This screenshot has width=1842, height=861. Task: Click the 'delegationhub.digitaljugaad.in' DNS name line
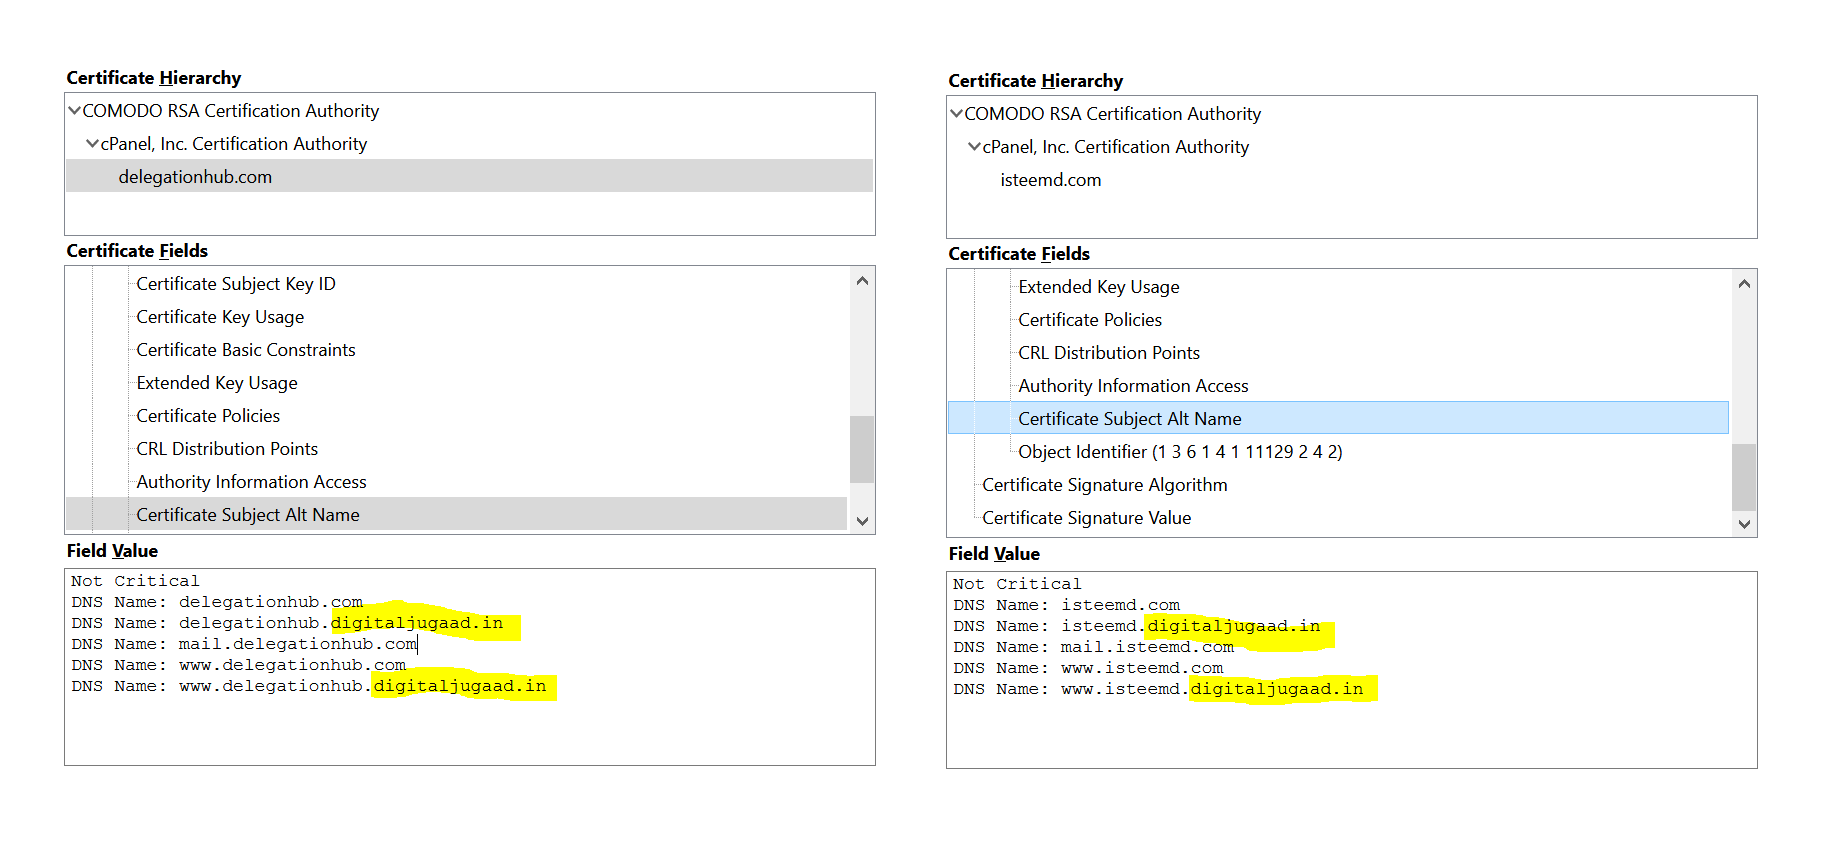click(287, 623)
